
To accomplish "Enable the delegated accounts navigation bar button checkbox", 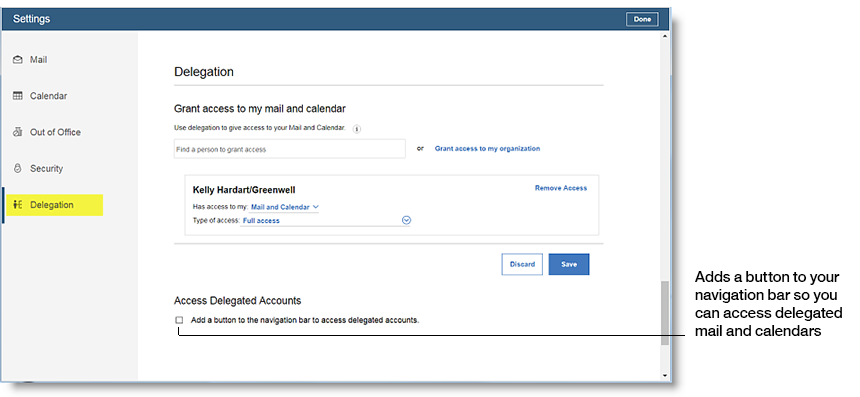I will [179, 320].
